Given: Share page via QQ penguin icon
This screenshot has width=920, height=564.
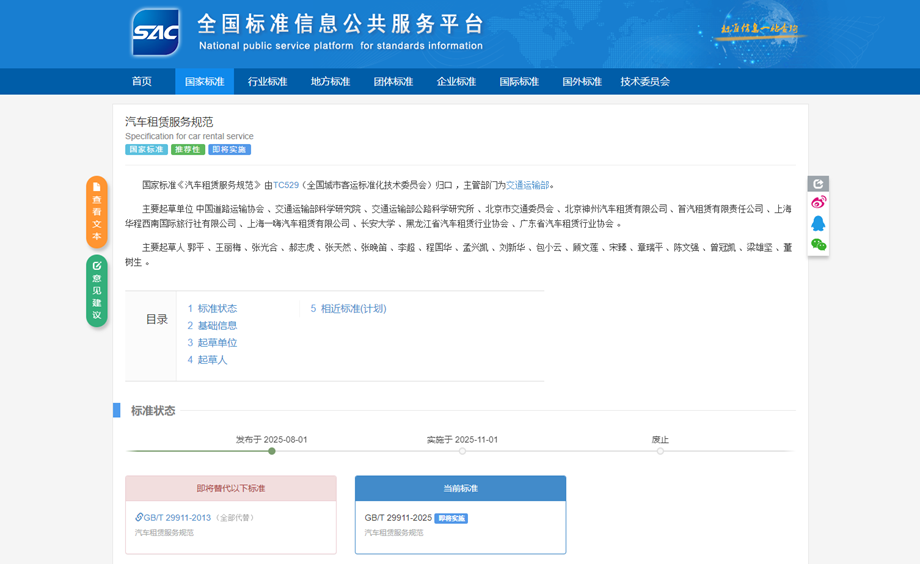Looking at the screenshot, I should click(818, 224).
